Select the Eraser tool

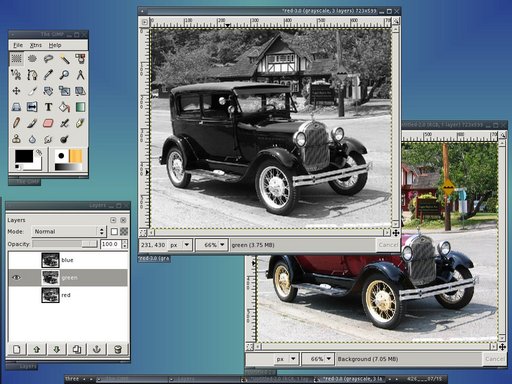(48, 123)
